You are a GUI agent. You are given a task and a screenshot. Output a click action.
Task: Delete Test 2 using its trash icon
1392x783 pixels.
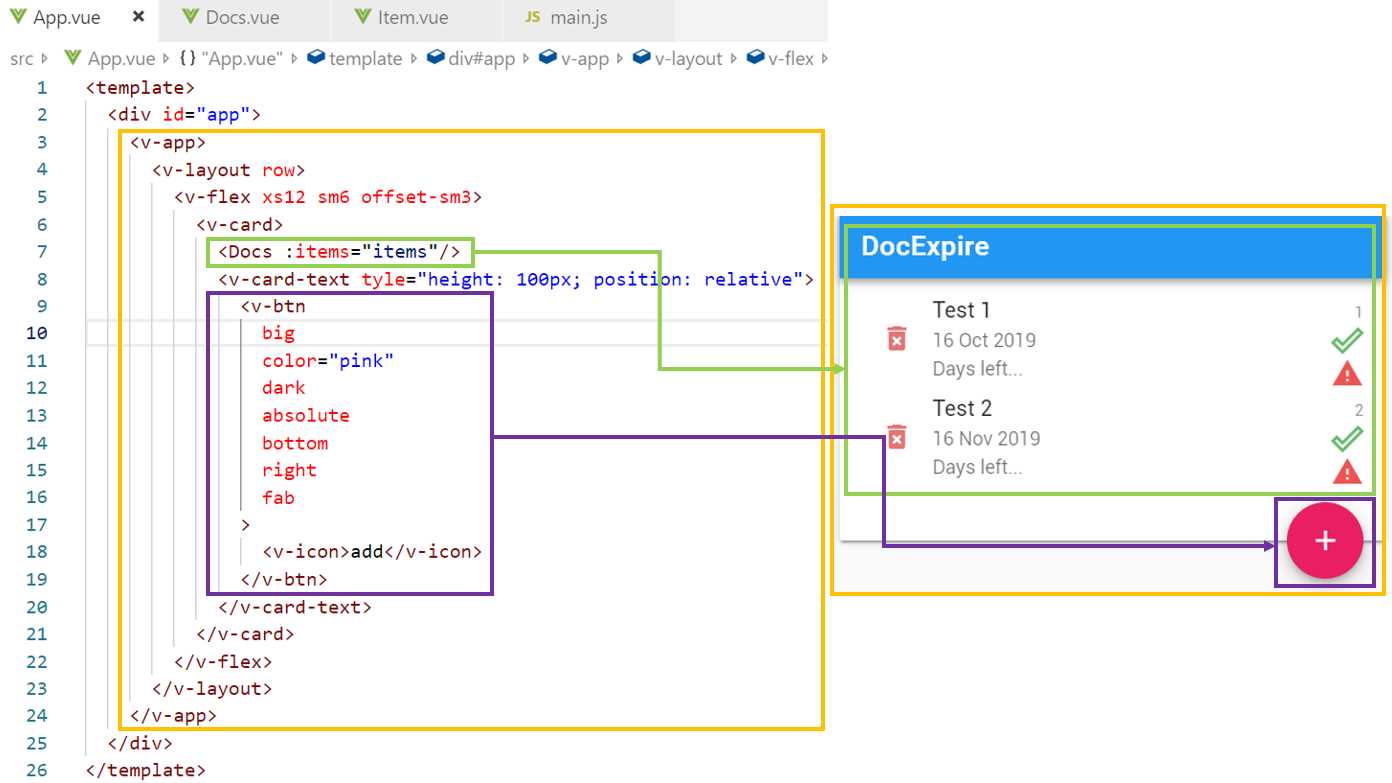(x=896, y=436)
